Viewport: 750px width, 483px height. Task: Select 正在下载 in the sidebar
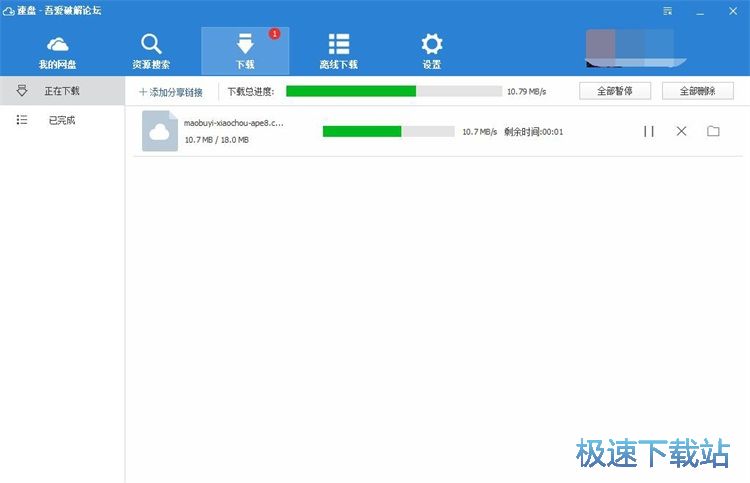click(x=62, y=90)
